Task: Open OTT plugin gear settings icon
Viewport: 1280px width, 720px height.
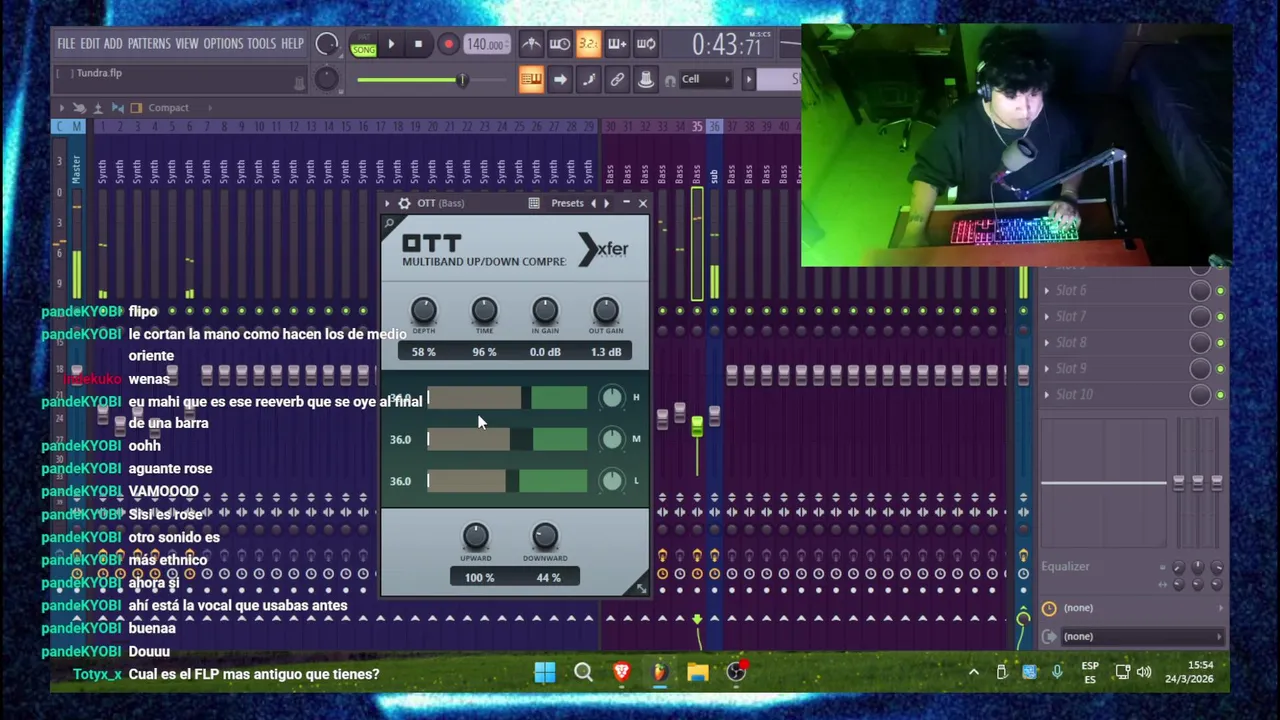Action: click(x=404, y=203)
